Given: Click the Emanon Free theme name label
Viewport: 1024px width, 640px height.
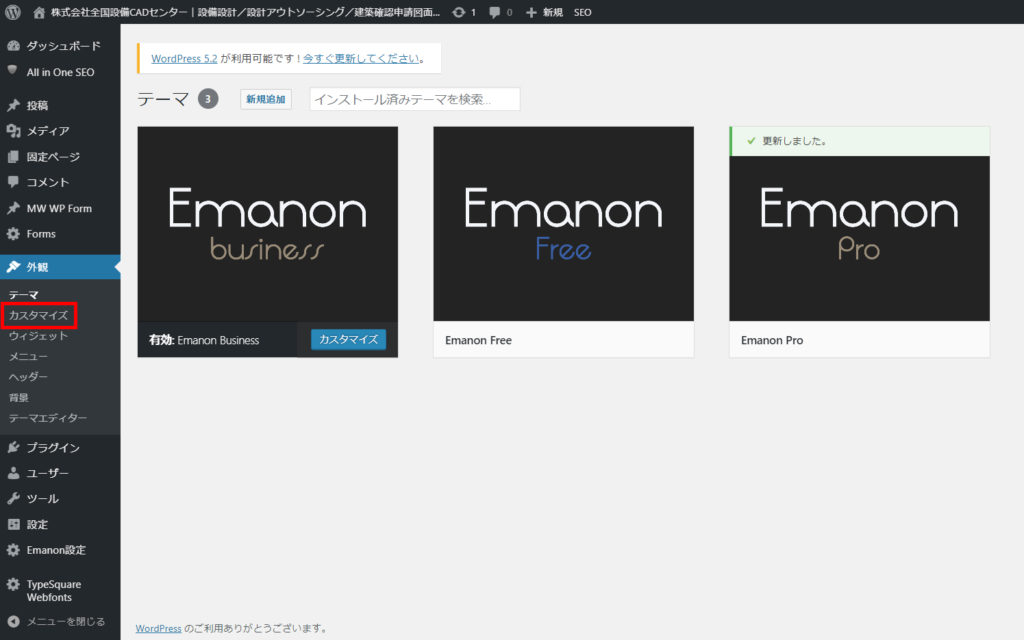Looking at the screenshot, I should pos(479,340).
